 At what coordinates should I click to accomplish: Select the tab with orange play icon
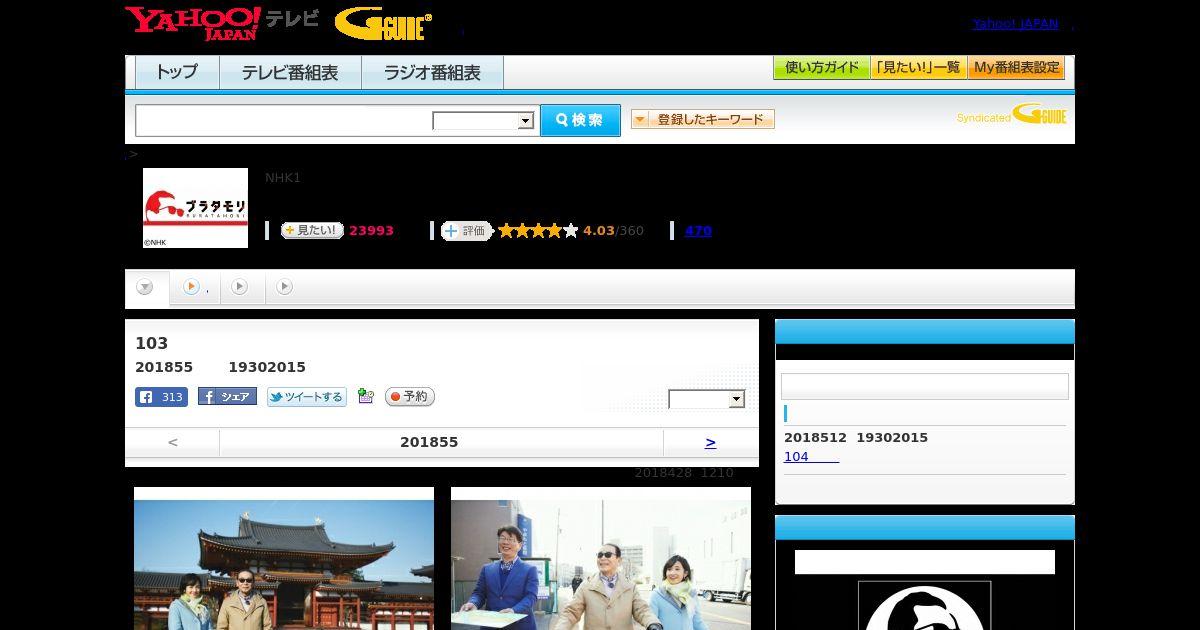point(195,287)
